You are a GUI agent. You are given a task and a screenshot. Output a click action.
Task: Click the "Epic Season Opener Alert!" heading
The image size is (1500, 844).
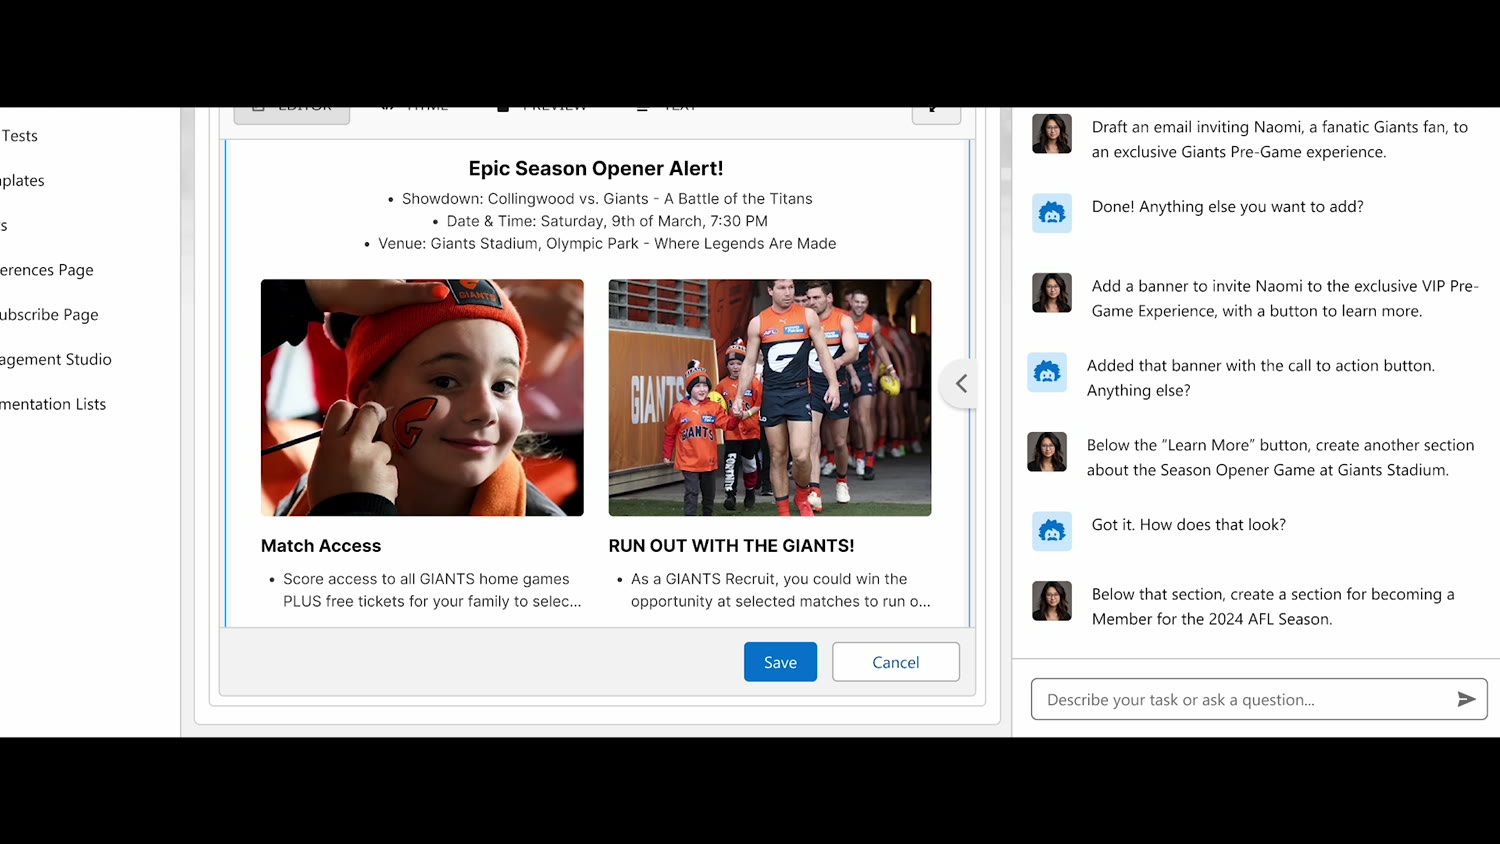[596, 168]
